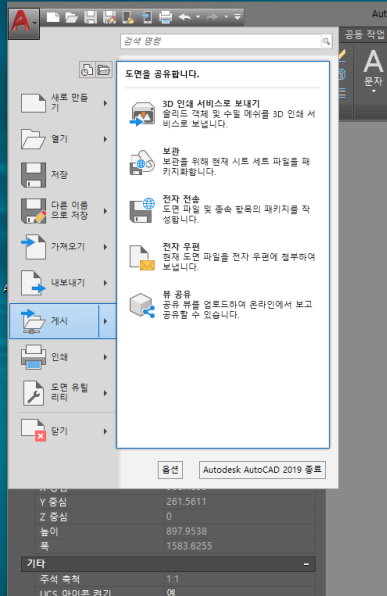Choose 3D 인쇄 서비스로 보내기 option
The image size is (387, 596).
click(x=223, y=114)
